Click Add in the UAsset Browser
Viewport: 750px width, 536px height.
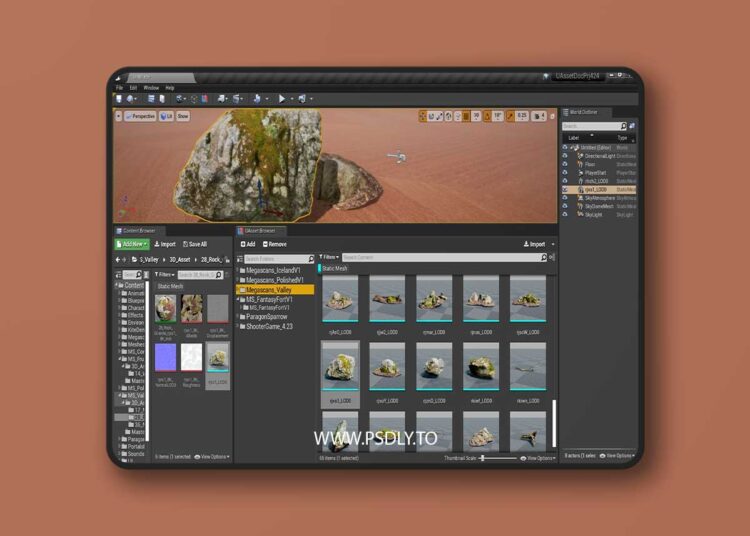[x=247, y=244]
